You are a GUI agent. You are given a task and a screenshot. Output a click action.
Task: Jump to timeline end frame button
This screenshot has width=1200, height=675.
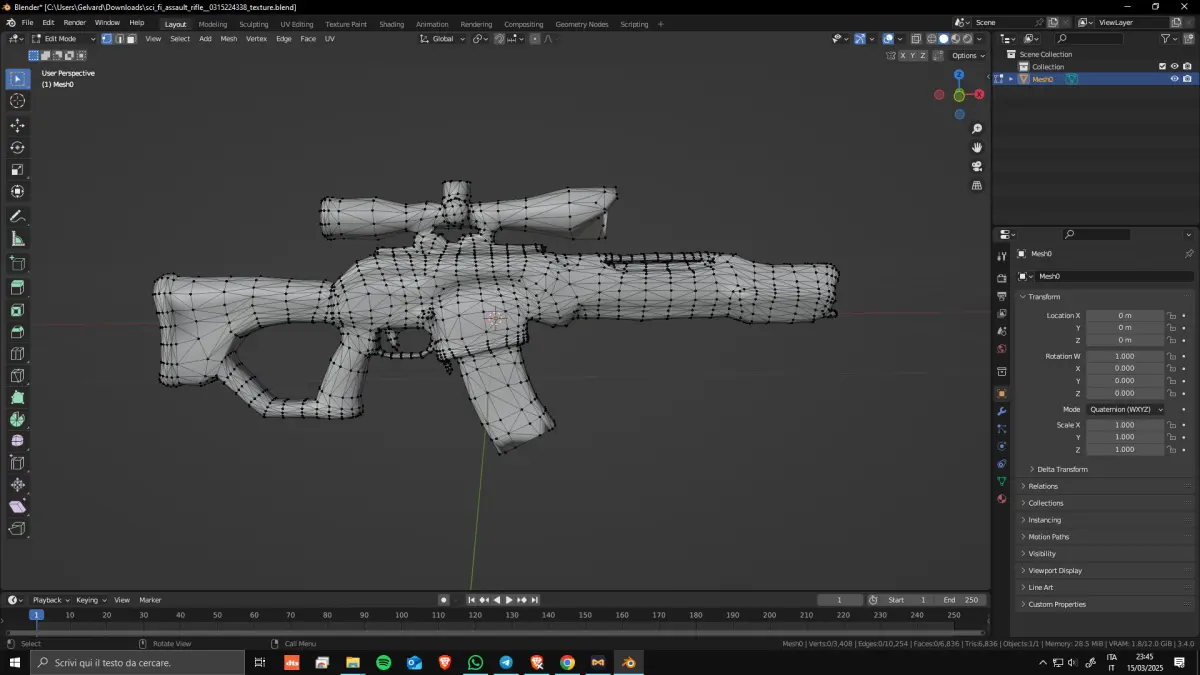(535, 600)
